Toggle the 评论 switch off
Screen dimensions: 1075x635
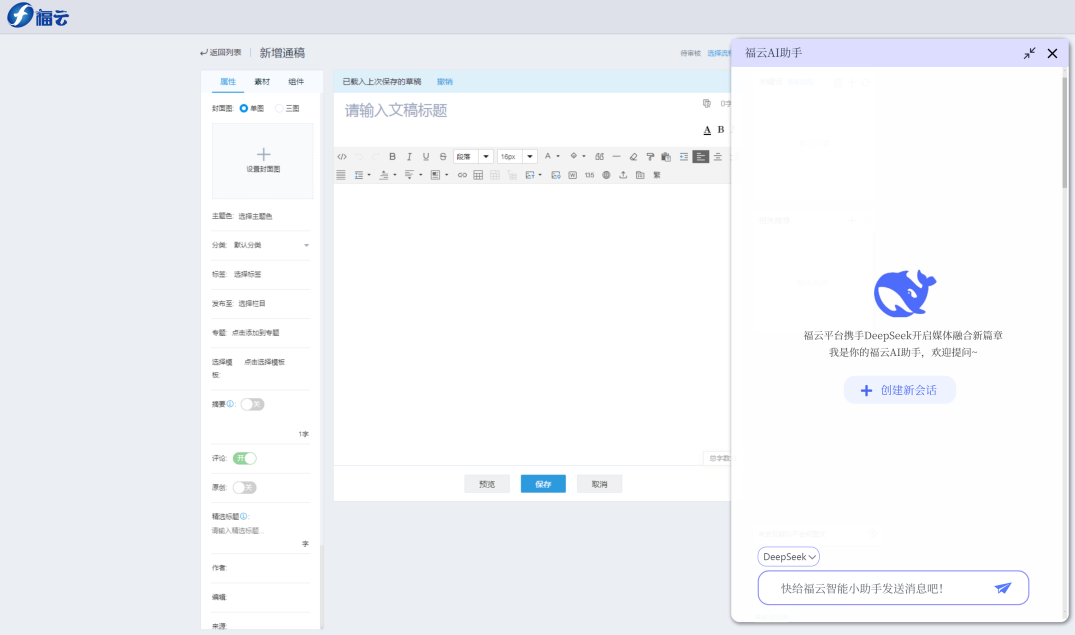pos(244,458)
